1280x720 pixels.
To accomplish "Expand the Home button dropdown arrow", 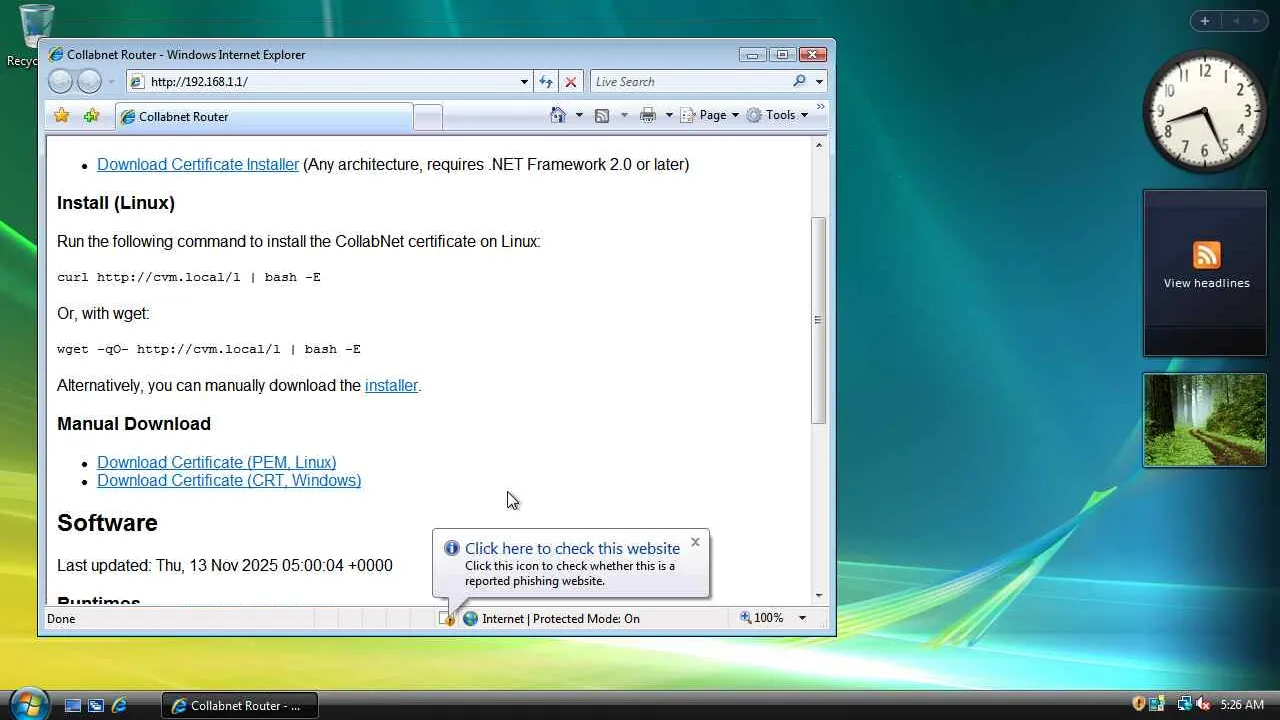I will 579,115.
